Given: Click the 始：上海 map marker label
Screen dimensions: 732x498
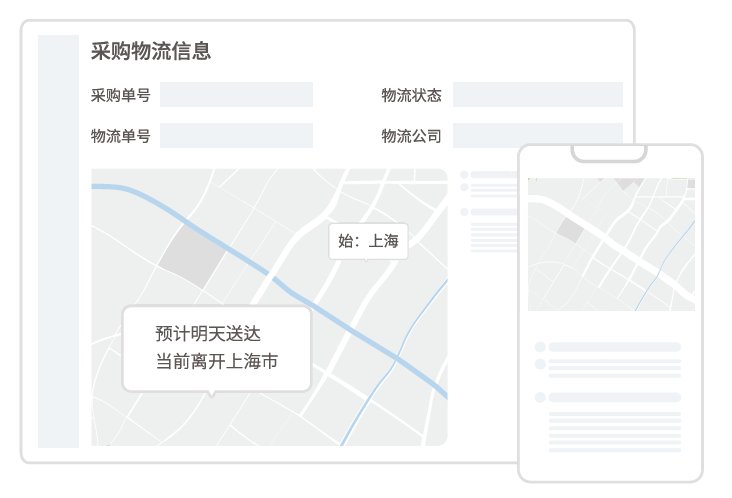Looking at the screenshot, I should [x=368, y=240].
